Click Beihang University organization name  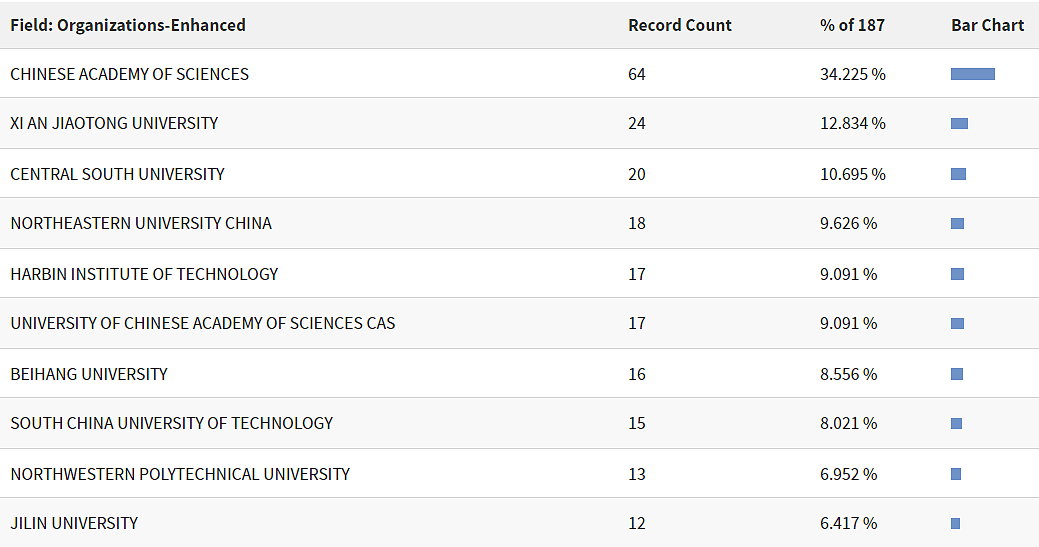(89, 374)
